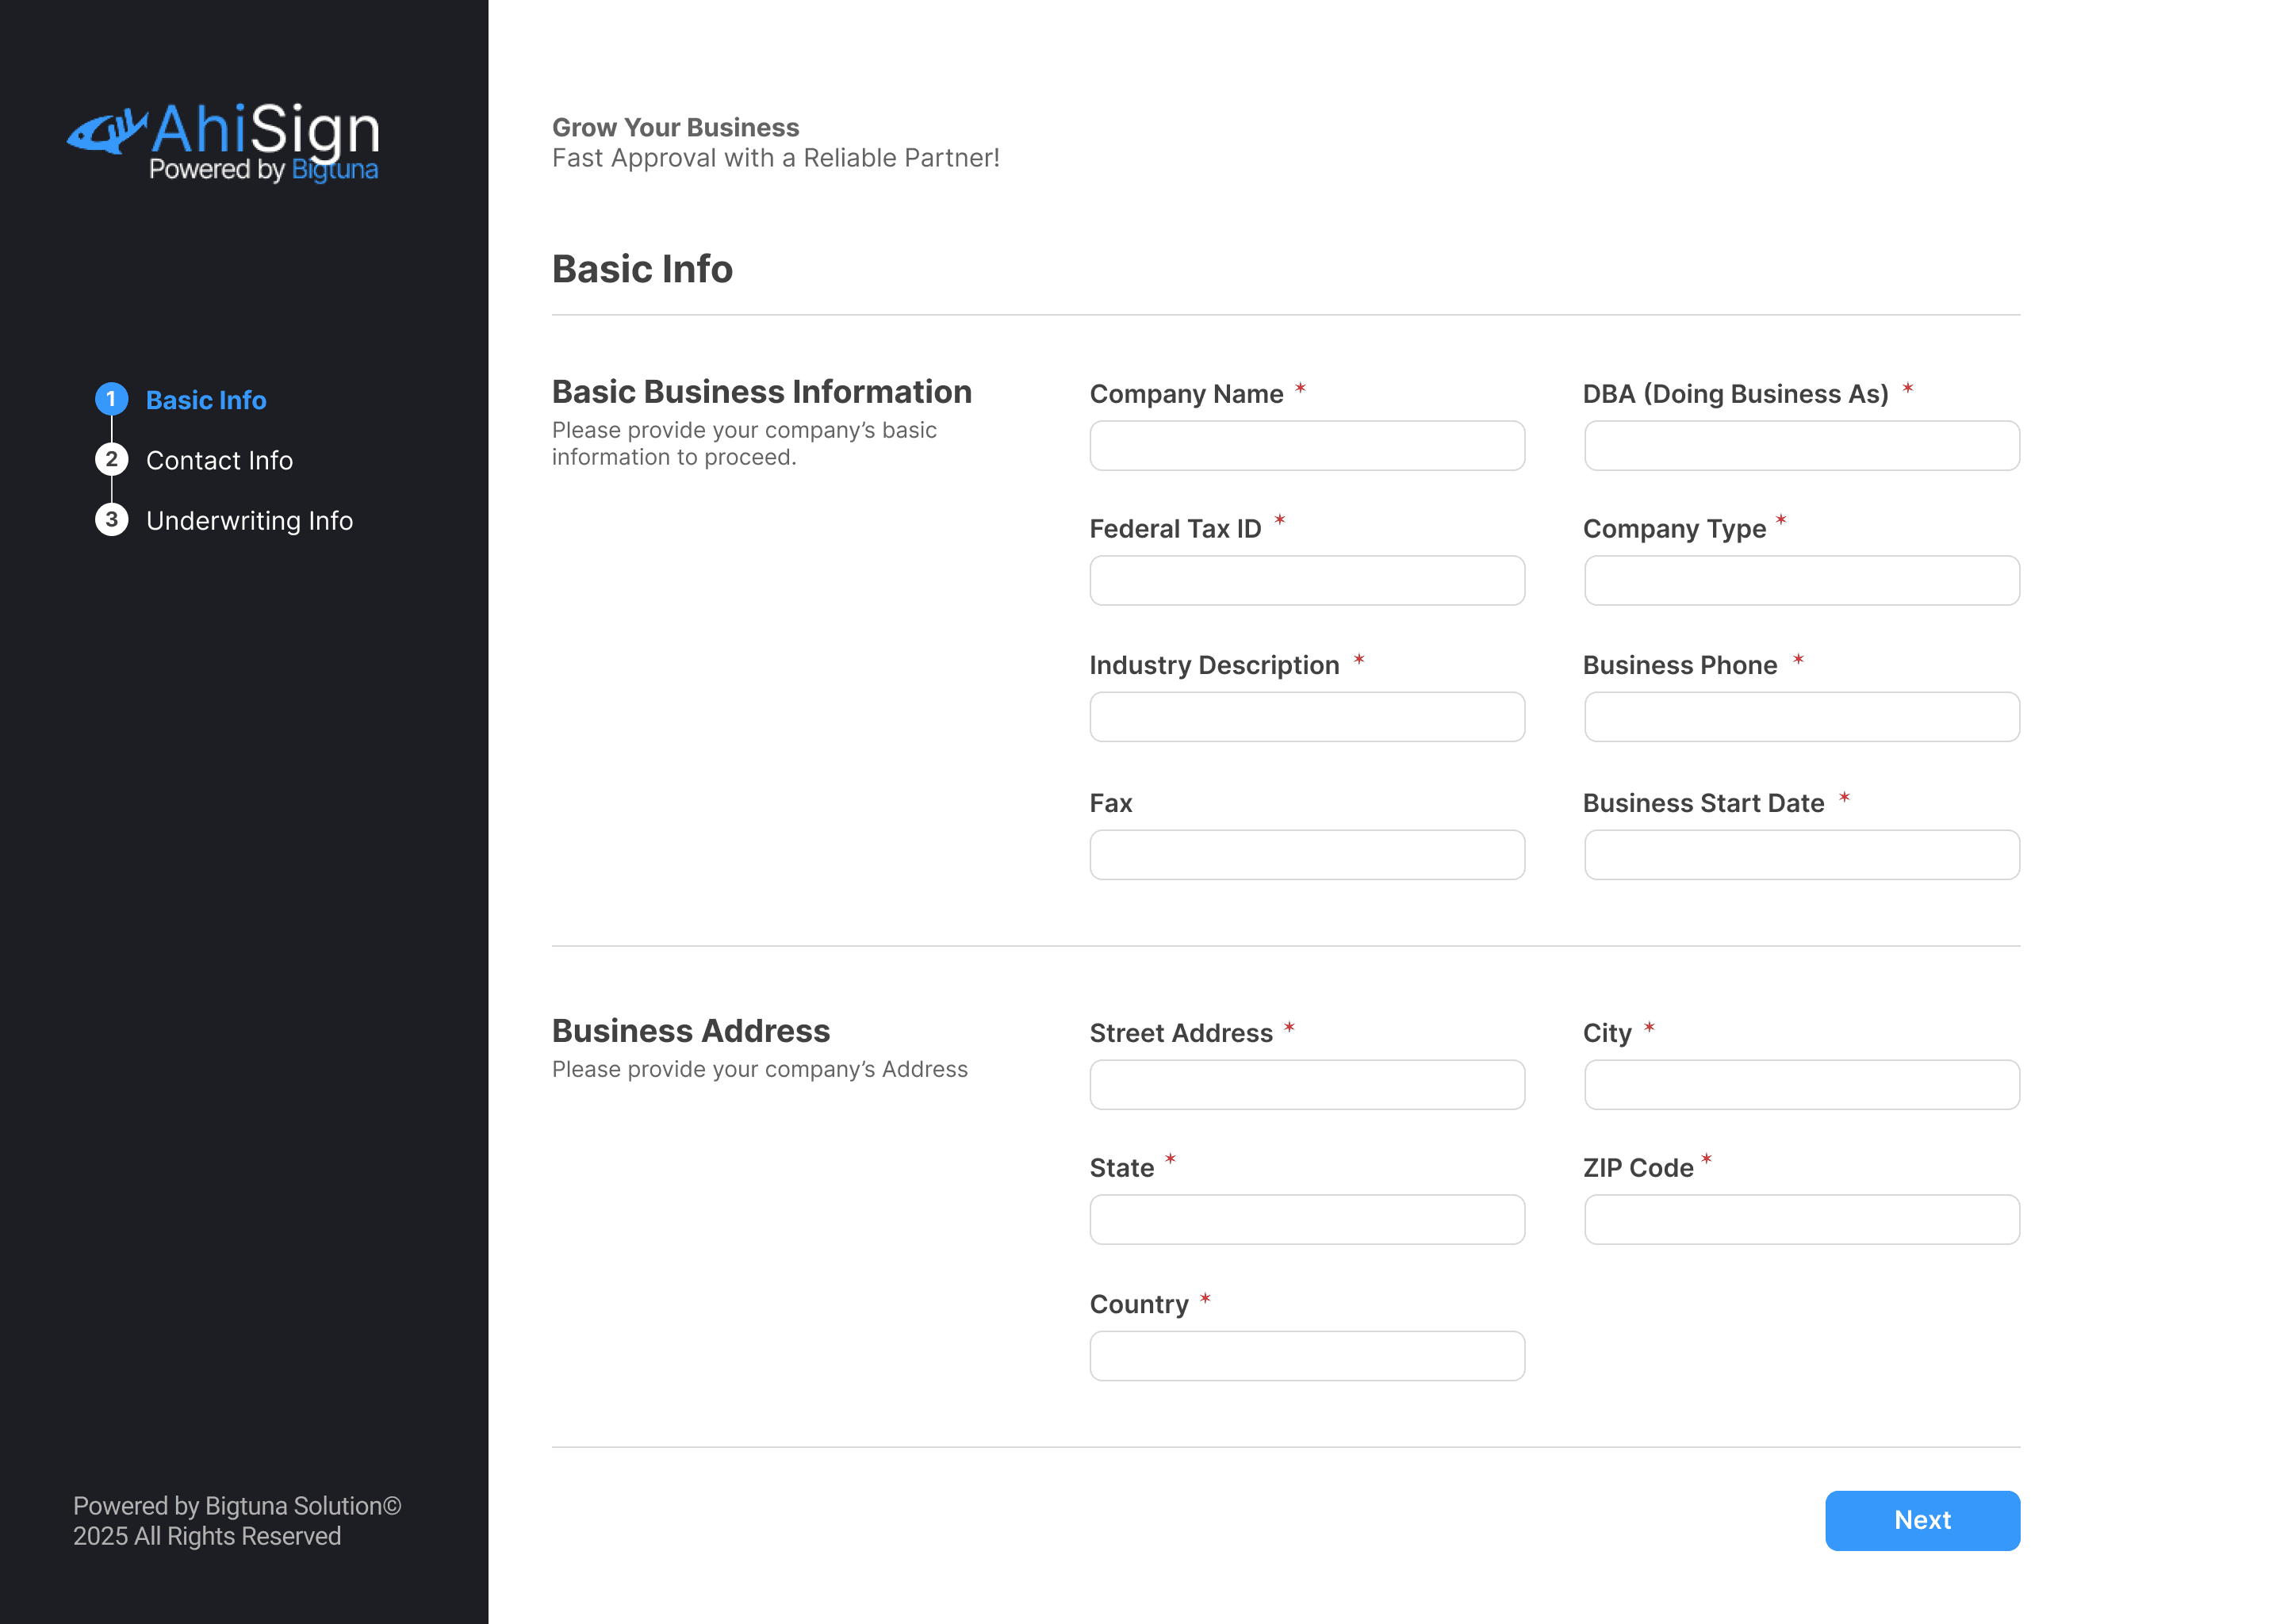Select step 3 circle for Underwriting Info

click(x=111, y=519)
